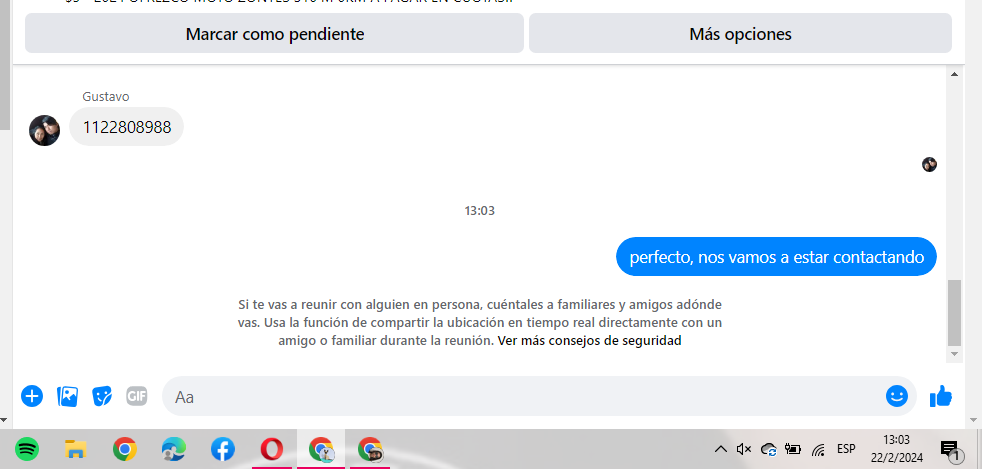Switch the ESP input language indicator
The width and height of the screenshot is (982, 469).
pos(846,449)
